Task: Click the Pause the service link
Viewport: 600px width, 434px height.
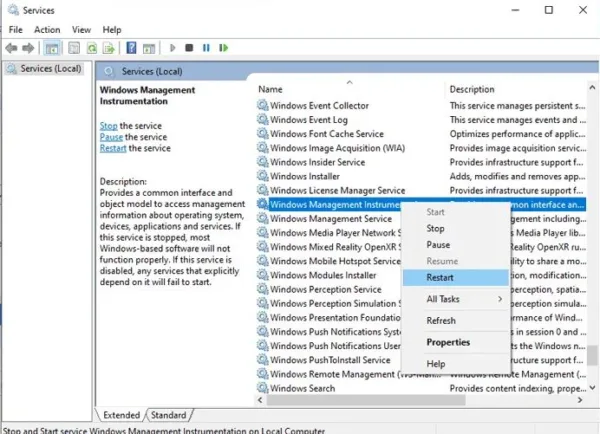Action: click(111, 137)
